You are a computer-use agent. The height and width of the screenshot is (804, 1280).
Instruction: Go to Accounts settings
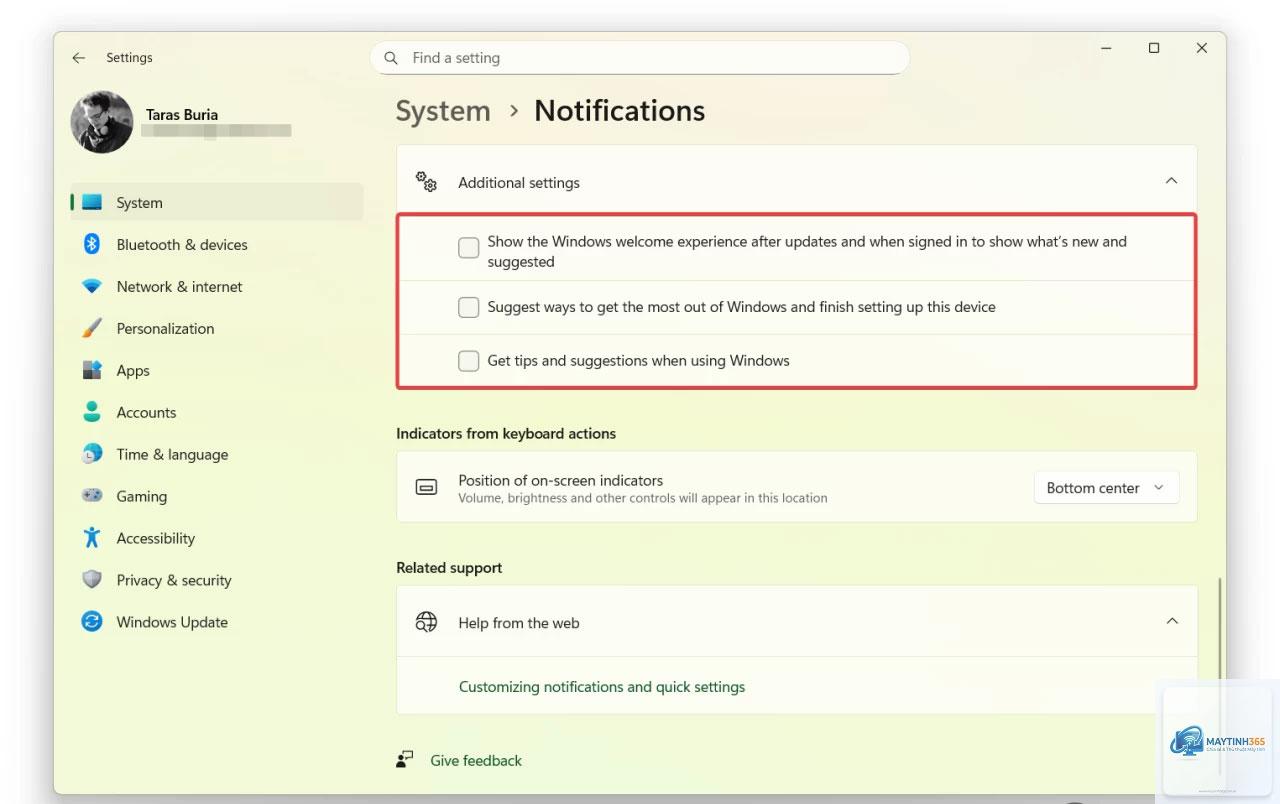(x=217, y=412)
